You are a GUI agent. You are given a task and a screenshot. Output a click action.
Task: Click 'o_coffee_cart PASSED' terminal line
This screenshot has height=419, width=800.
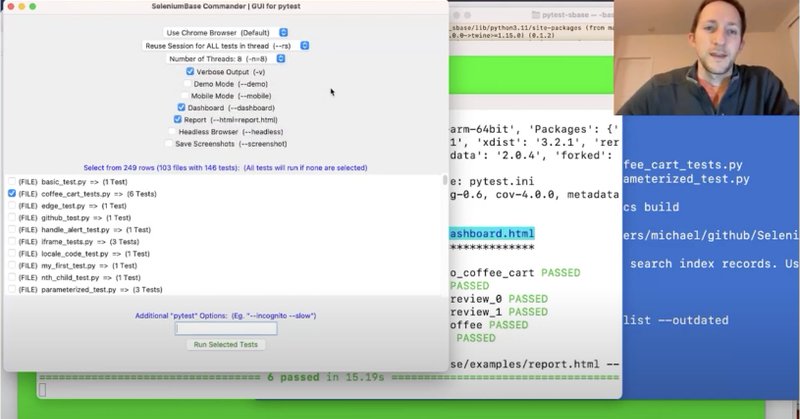click(x=515, y=273)
